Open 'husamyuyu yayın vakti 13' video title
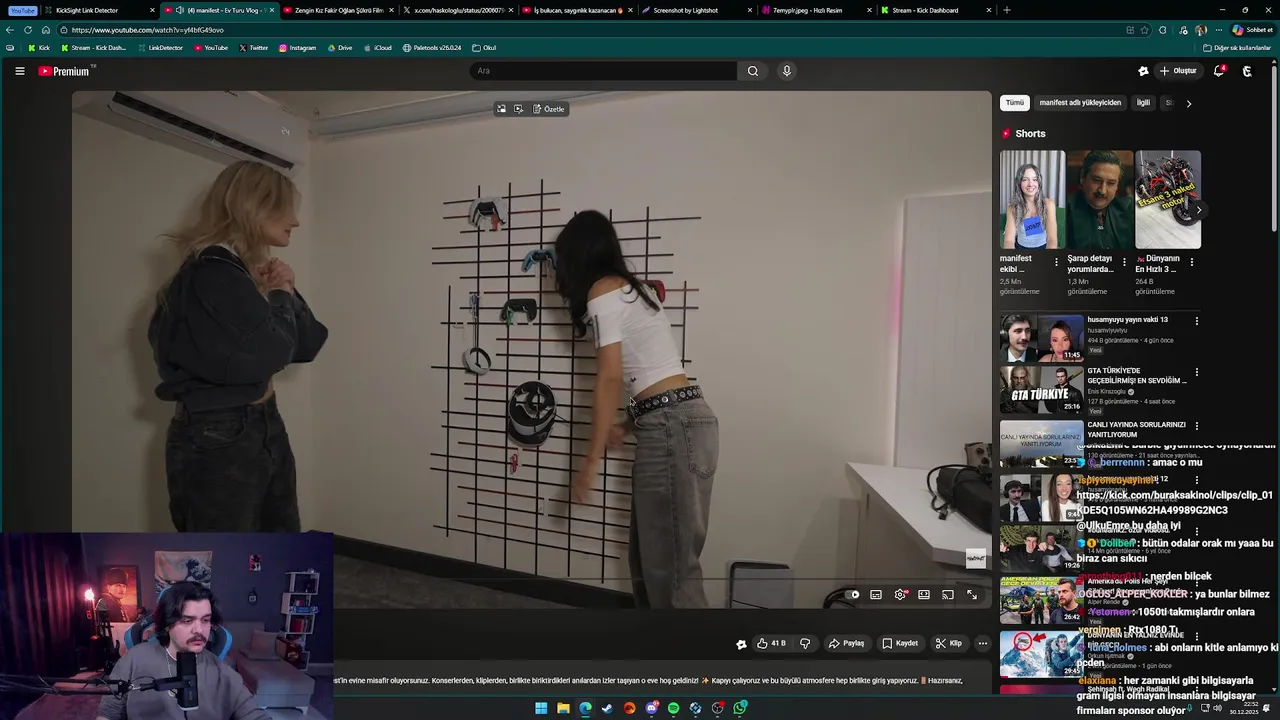1280x720 pixels. 1128,320
